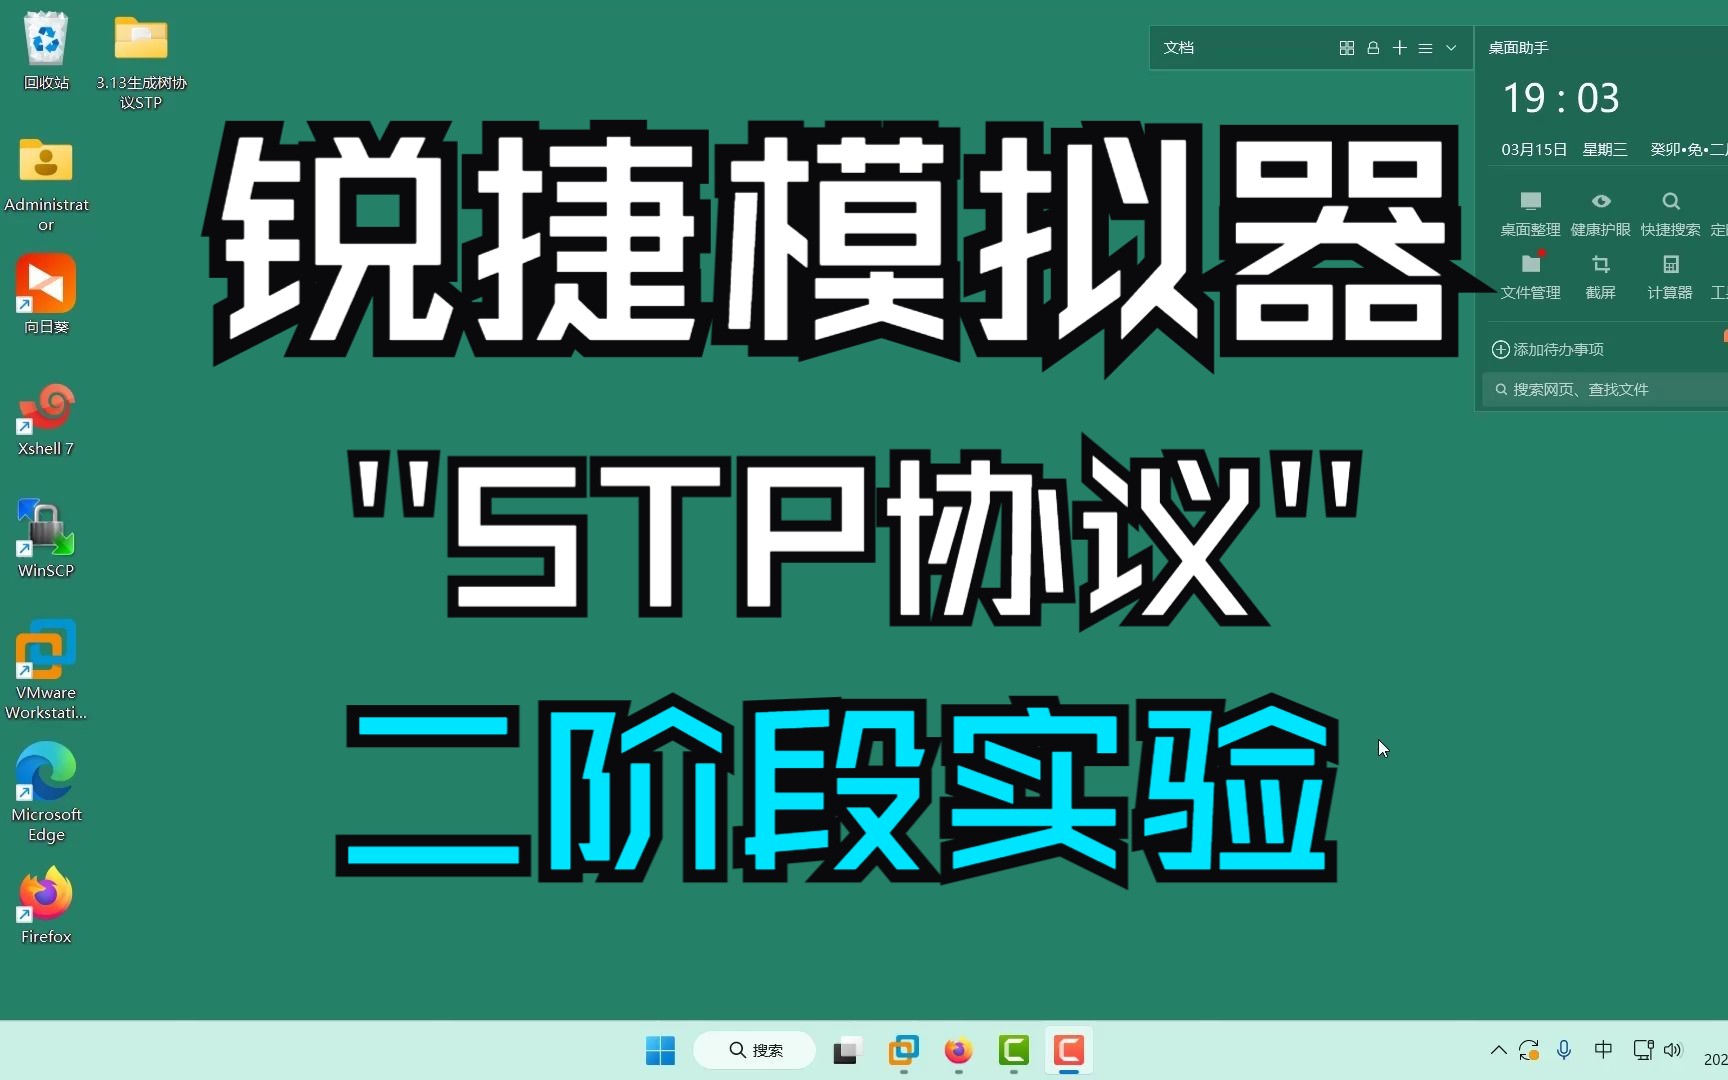Viewport: 1728px width, 1080px height.
Task: Start 截屏 screenshot tool
Action: [1601, 277]
